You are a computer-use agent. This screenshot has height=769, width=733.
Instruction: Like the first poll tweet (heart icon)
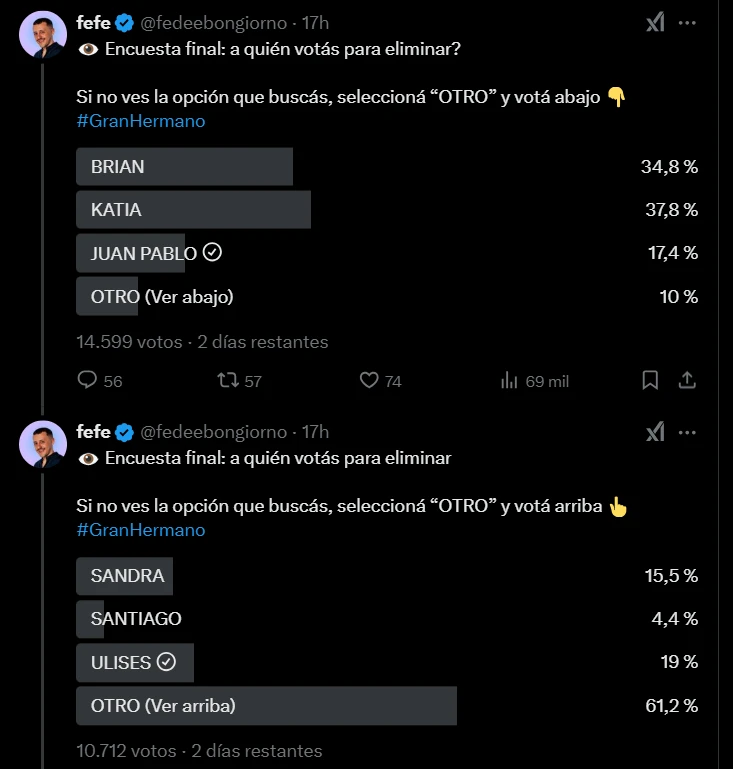[369, 380]
